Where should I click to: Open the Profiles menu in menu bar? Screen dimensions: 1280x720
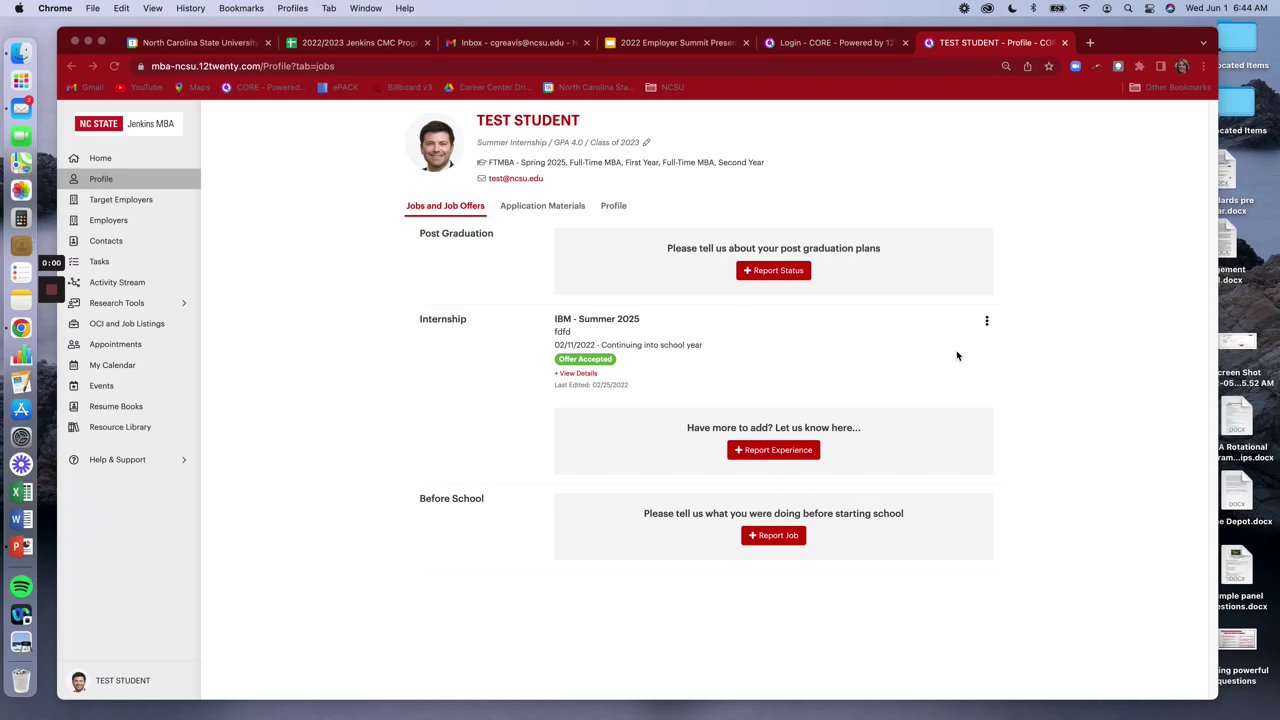[292, 8]
